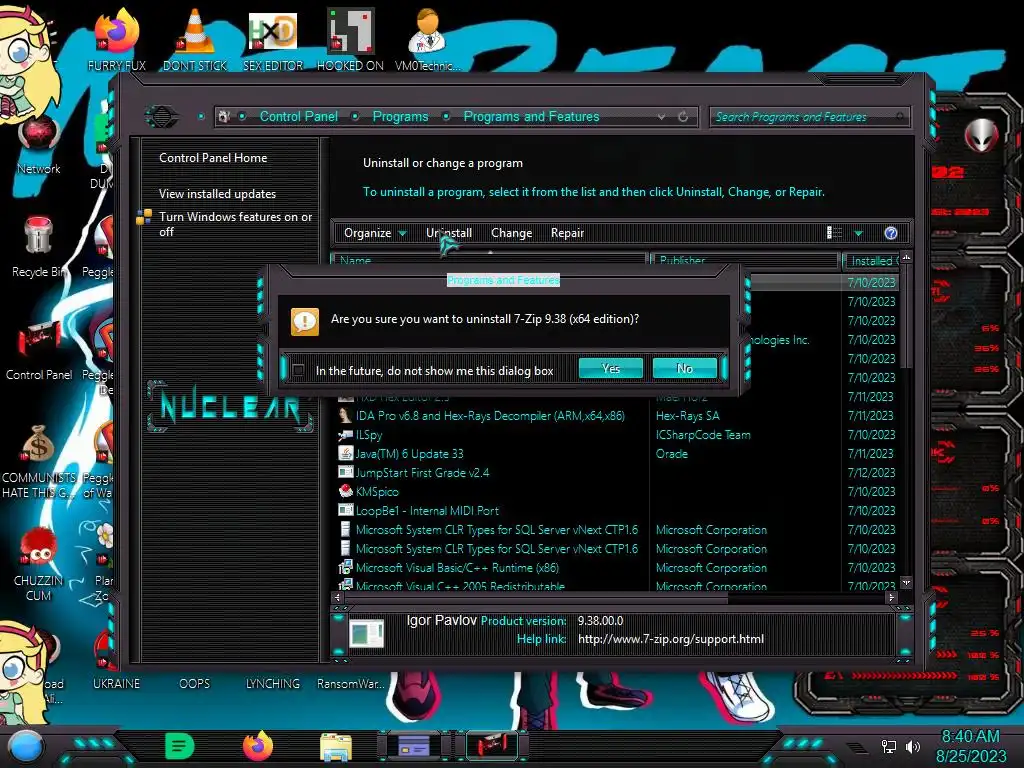Open the FURRY FUX Firefox desktop shortcut

point(116,38)
